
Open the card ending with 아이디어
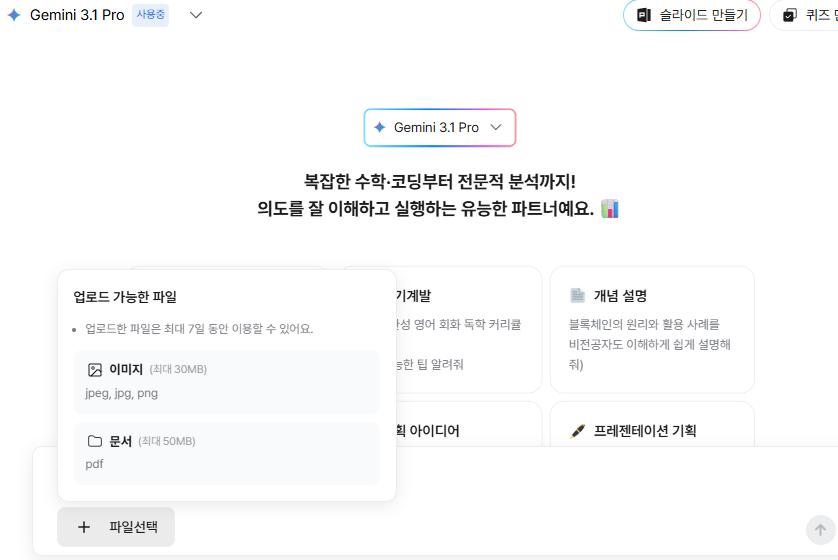click(468, 424)
